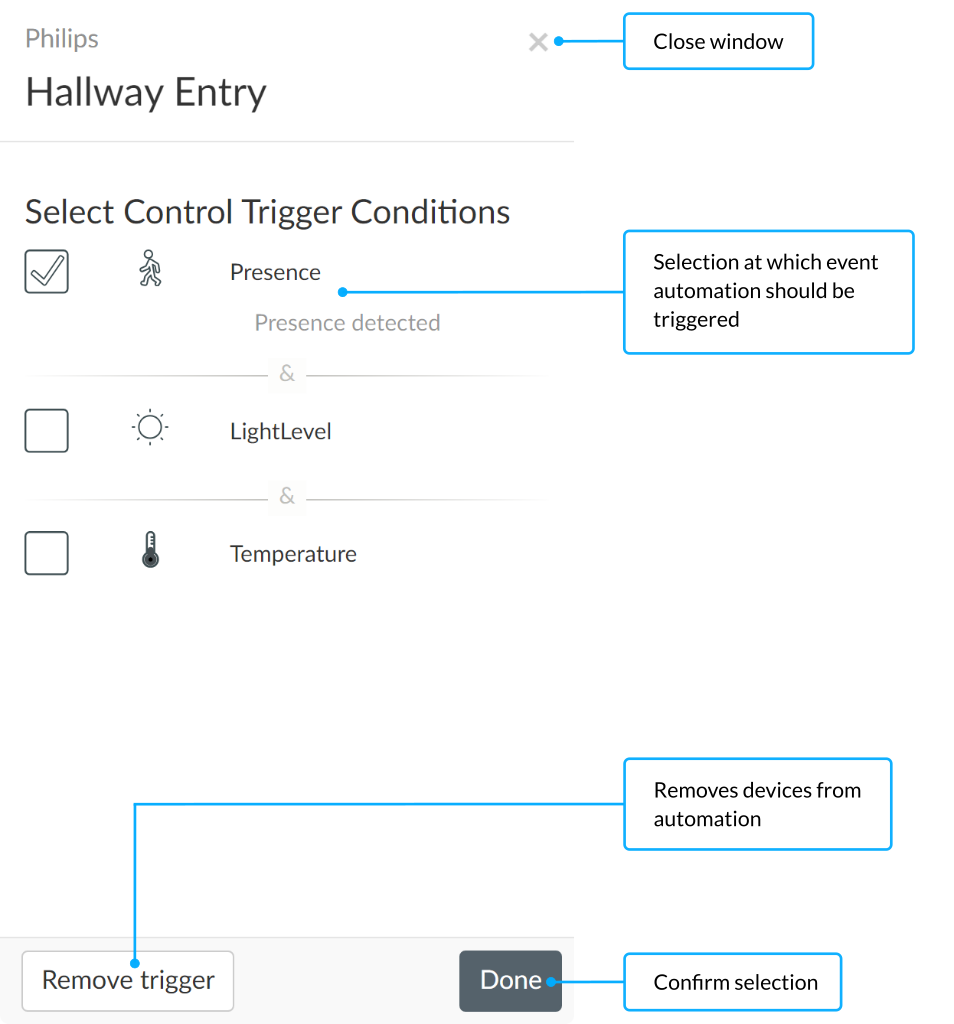The width and height of the screenshot is (954, 1024).
Task: Select the Temperature label text
Action: tap(293, 554)
